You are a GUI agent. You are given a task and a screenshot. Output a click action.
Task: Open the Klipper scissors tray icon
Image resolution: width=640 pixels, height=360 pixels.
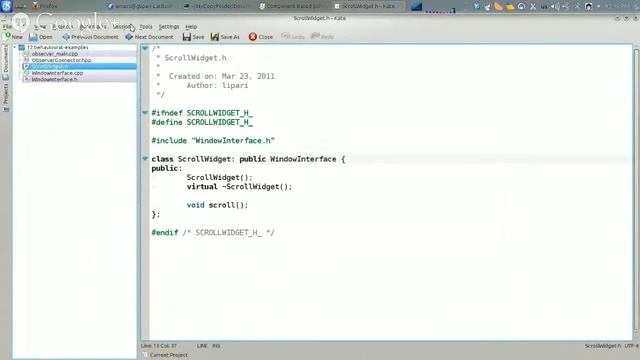click(533, 7)
